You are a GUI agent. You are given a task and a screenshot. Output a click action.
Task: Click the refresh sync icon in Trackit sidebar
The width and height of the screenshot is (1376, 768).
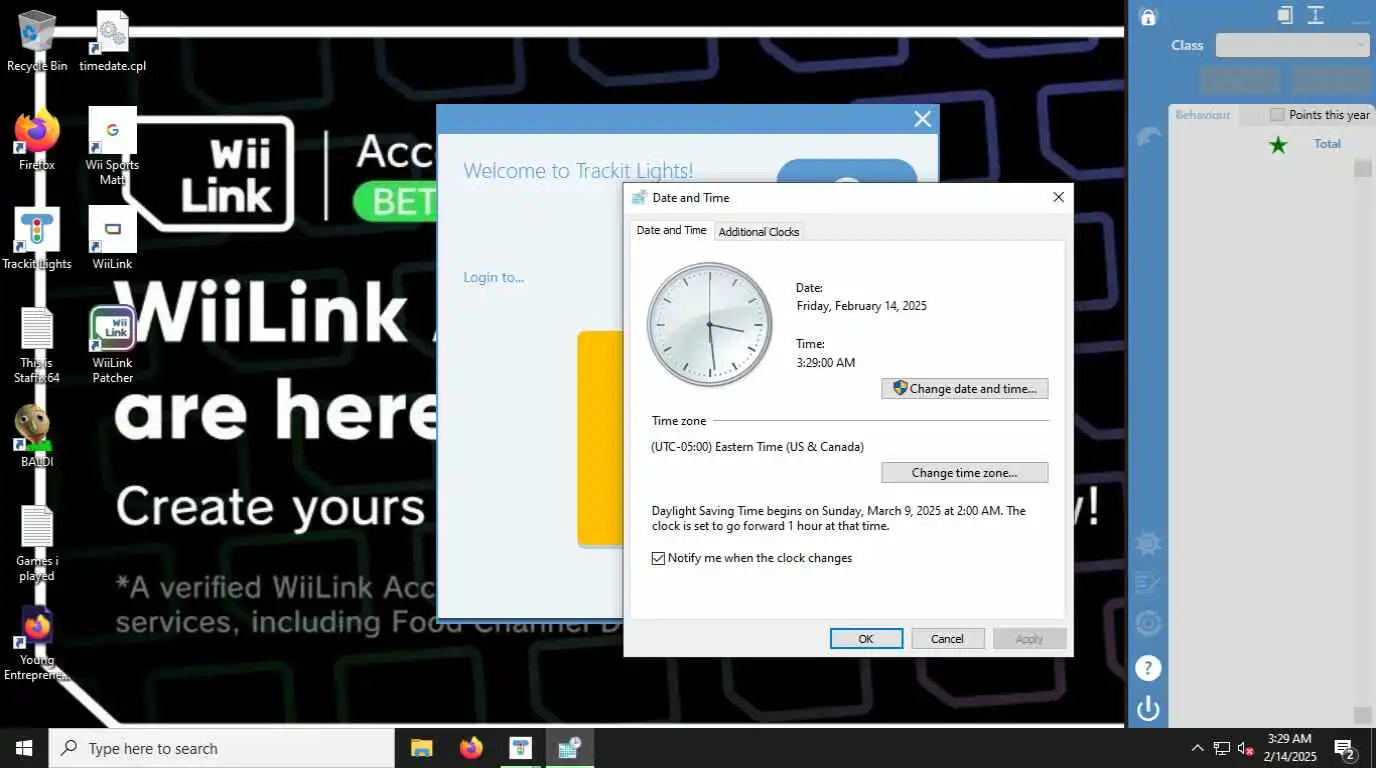point(1148,624)
